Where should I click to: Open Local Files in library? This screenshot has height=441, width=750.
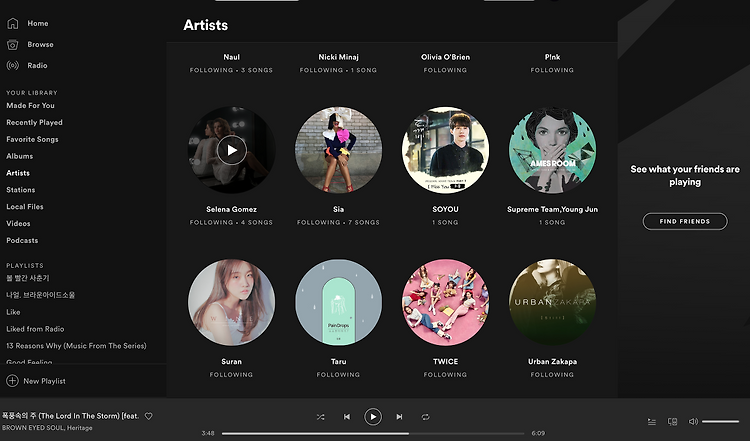tap(25, 207)
